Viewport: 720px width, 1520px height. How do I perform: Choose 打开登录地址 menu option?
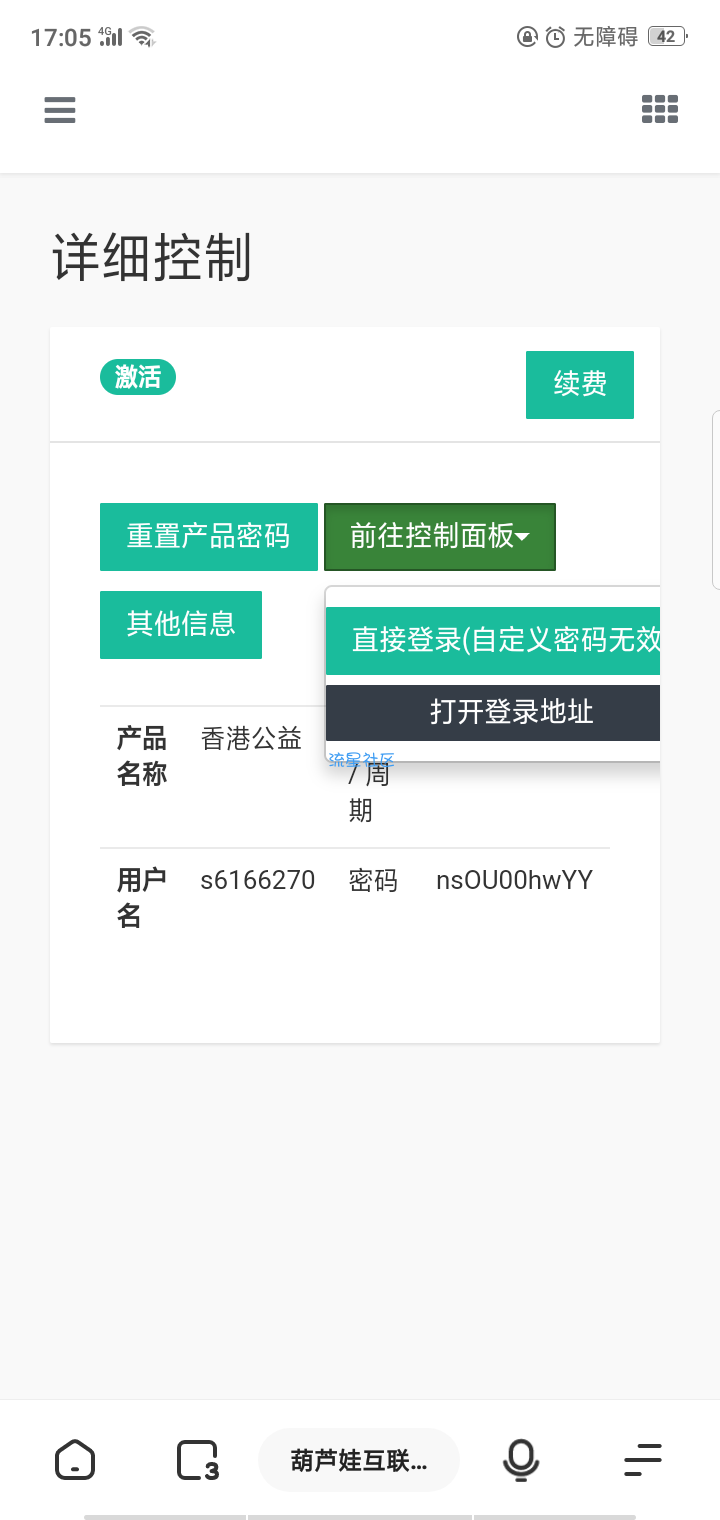point(493,712)
